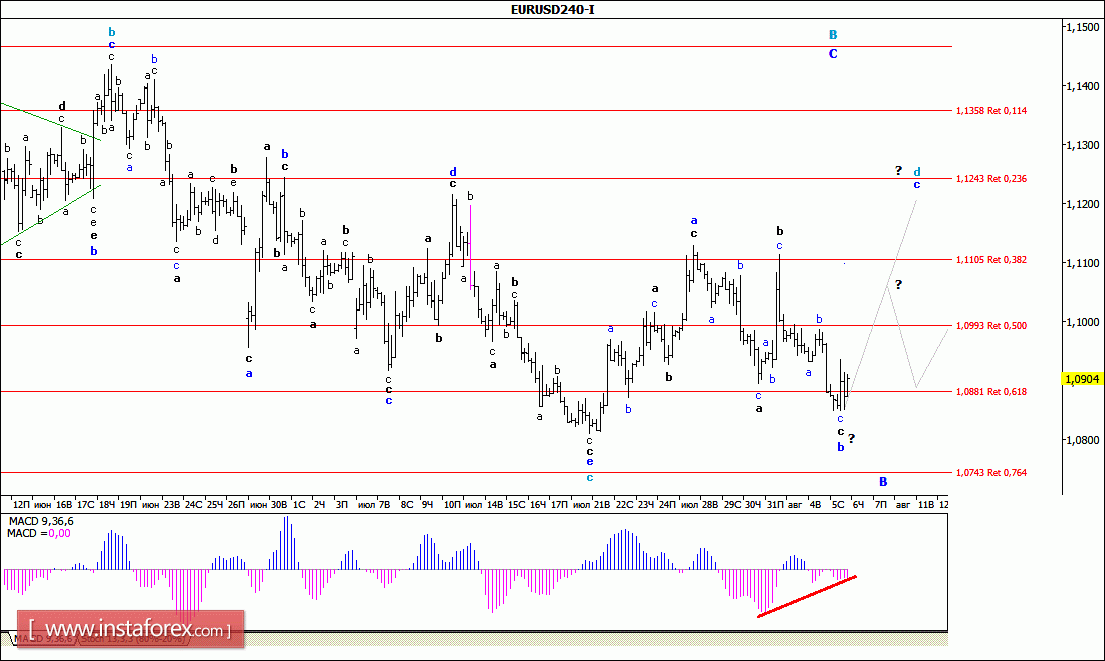Select the 1,0881 Ret 0,618 Fibonacci label

click(x=991, y=391)
